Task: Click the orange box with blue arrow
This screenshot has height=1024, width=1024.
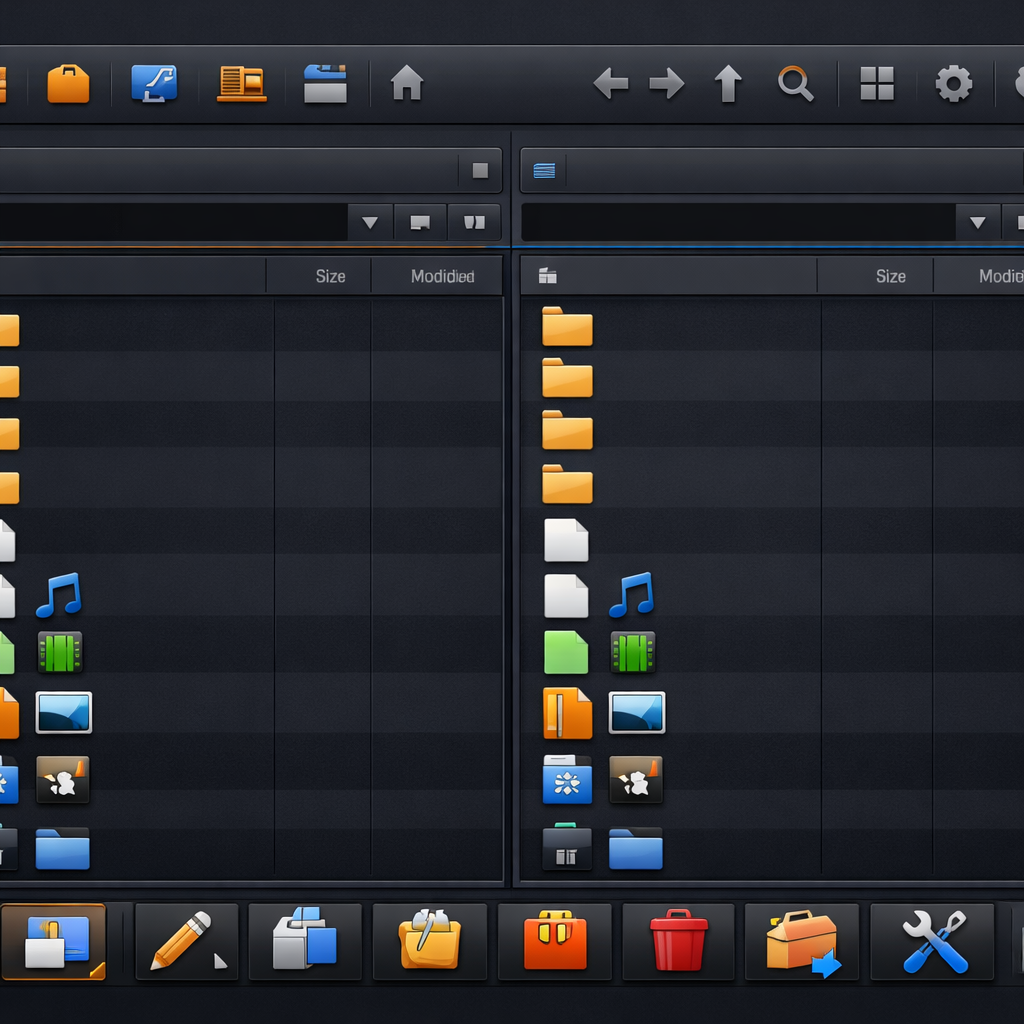Action: click(802, 941)
